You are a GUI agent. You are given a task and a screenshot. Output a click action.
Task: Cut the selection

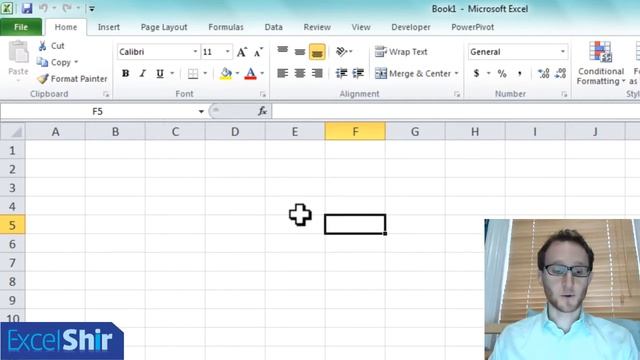[51, 46]
